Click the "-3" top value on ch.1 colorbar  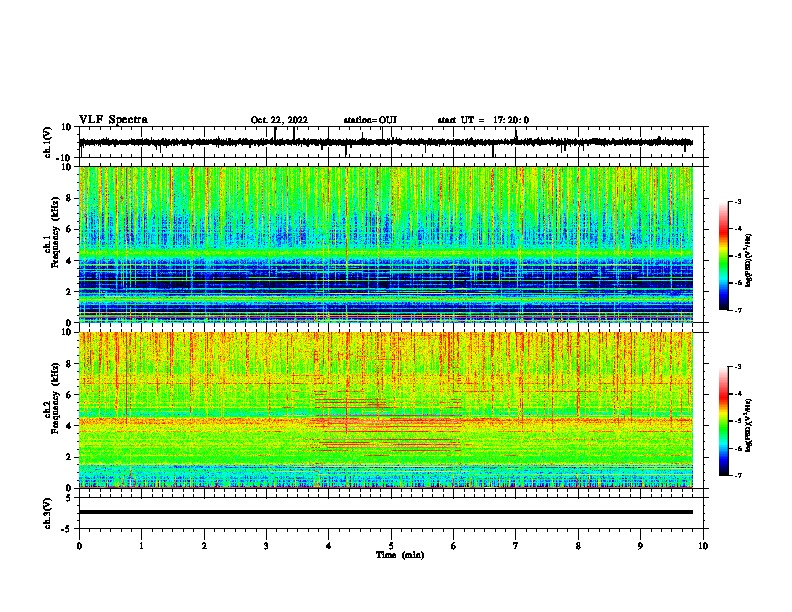click(738, 202)
